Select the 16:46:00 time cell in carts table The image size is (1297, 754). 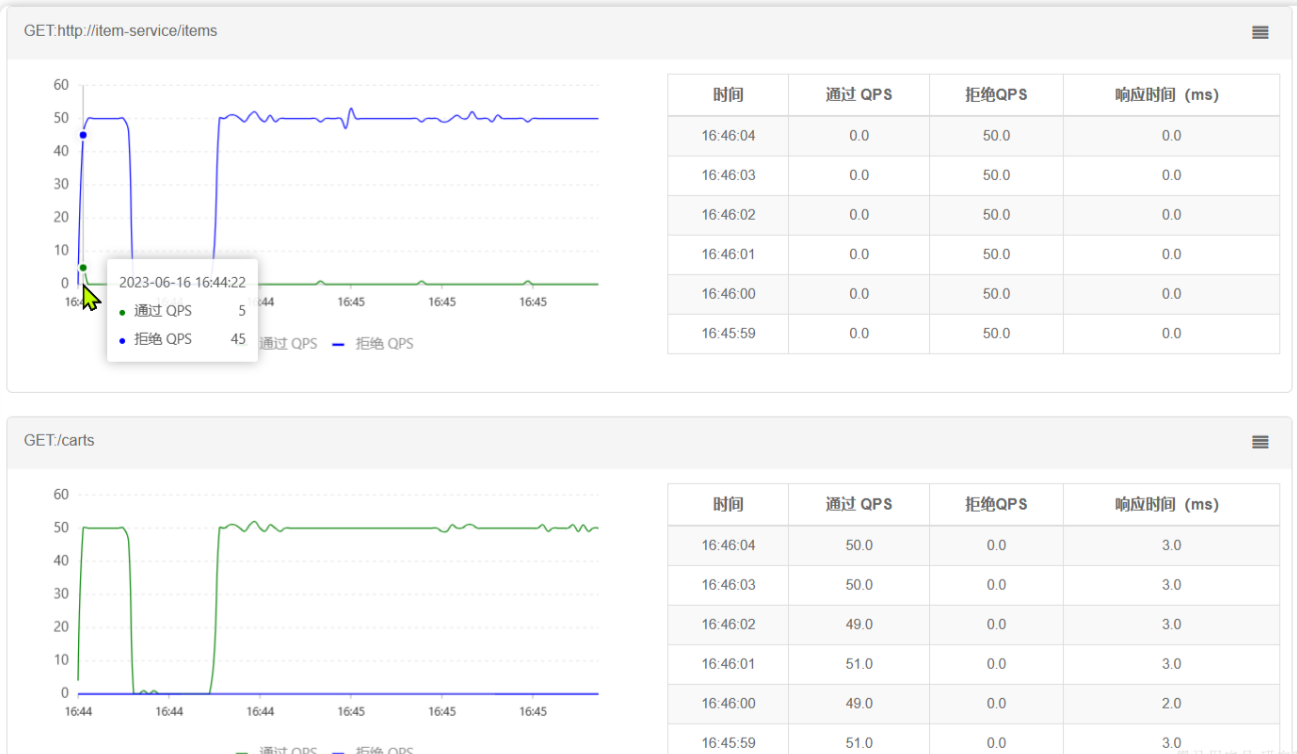coord(728,704)
